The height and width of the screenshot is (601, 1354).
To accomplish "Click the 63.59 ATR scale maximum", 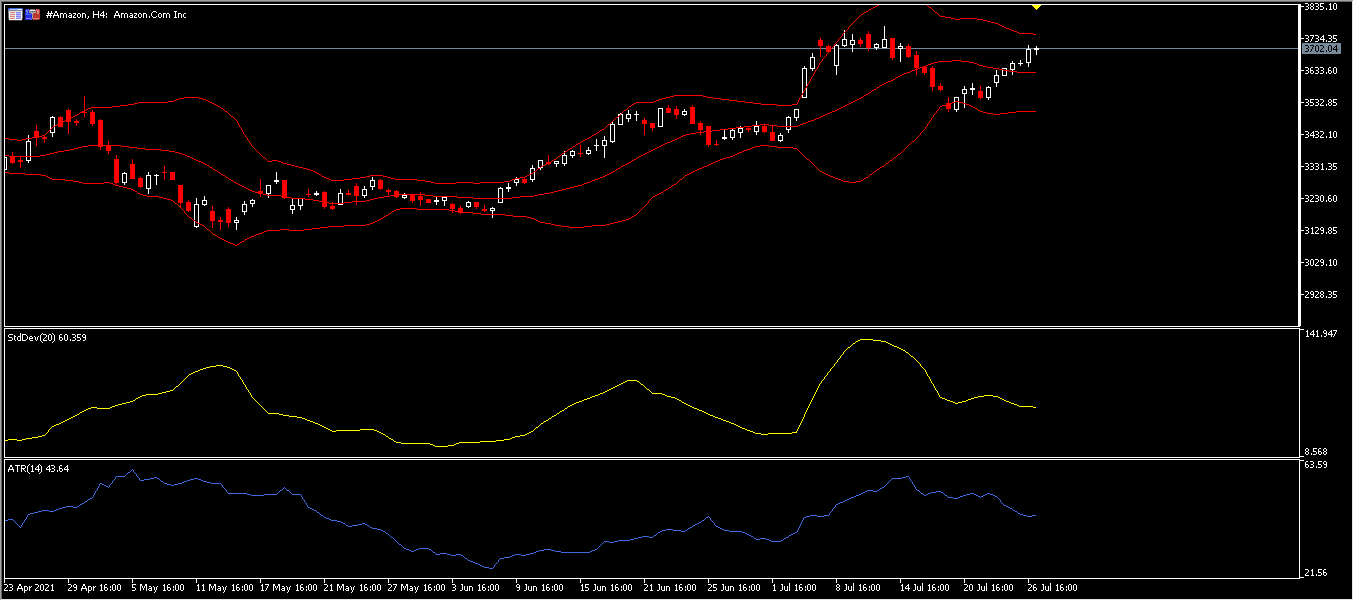I will coord(1316,465).
